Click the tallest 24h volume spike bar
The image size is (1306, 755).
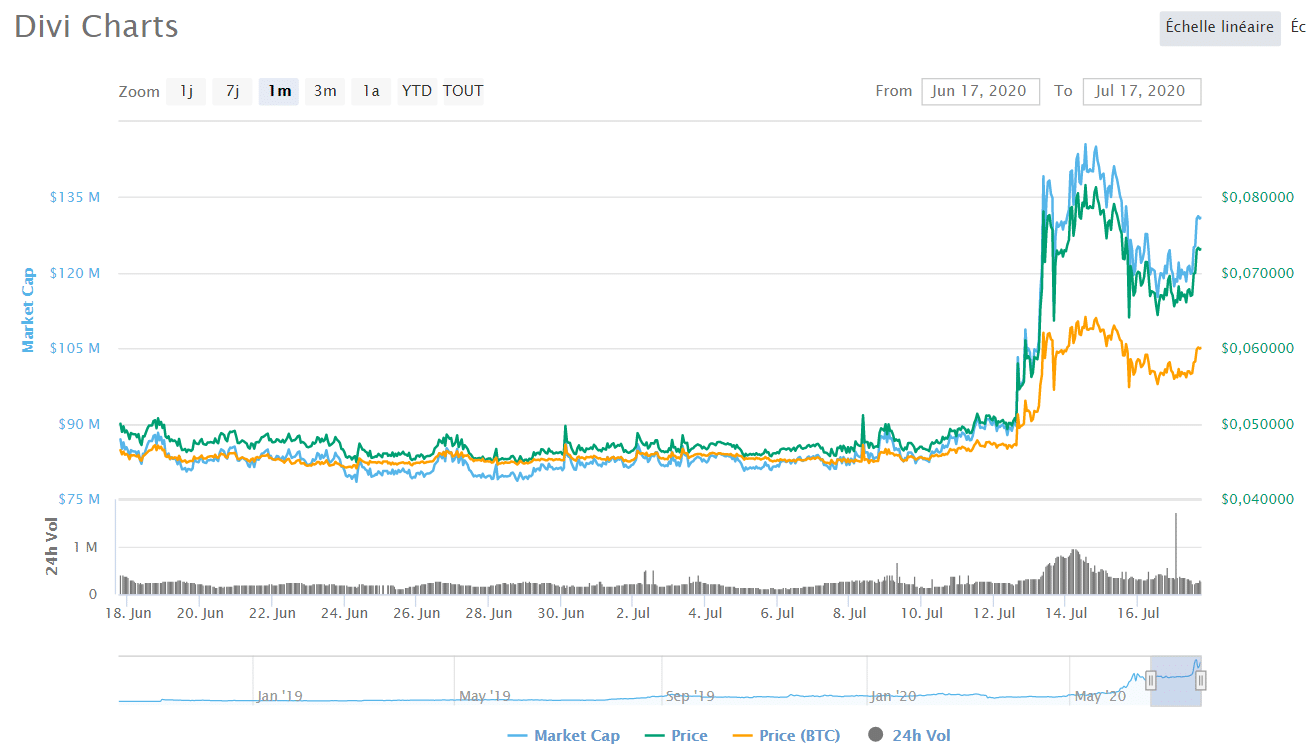point(1176,554)
